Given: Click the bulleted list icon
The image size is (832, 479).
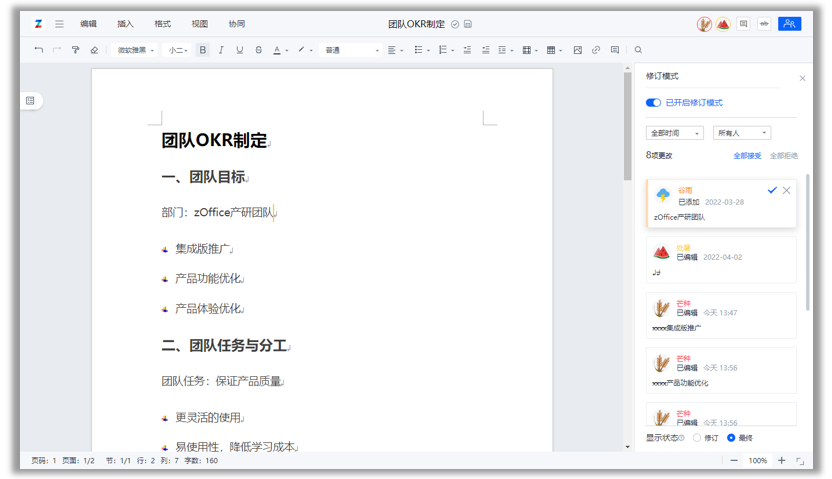Looking at the screenshot, I should click(x=418, y=50).
